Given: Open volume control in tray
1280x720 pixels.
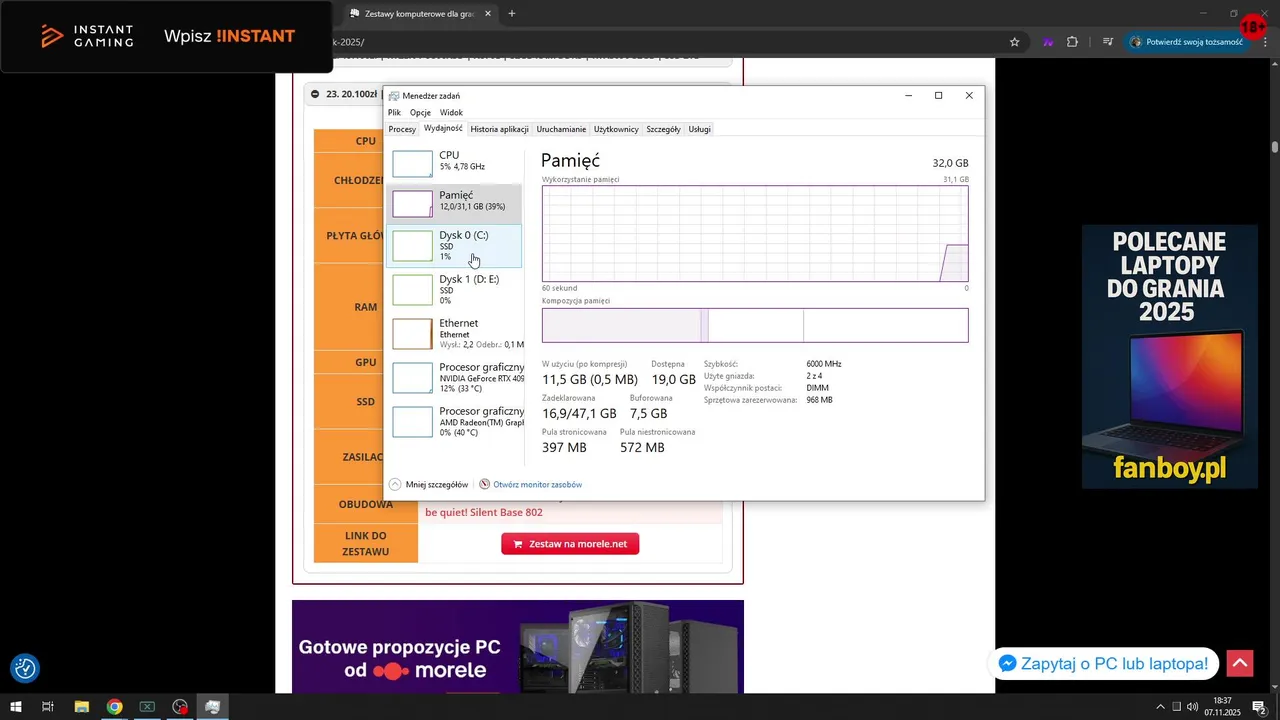Looking at the screenshot, I should point(1192,707).
